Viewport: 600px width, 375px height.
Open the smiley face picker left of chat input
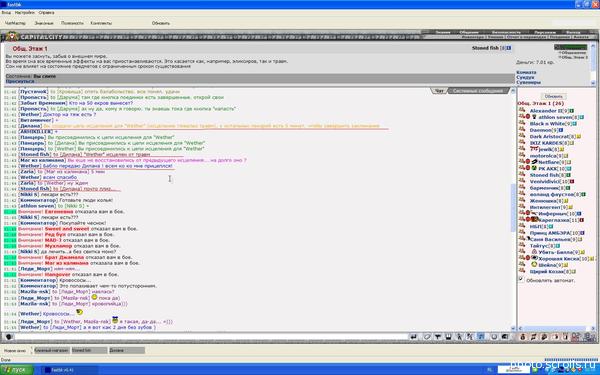point(9,337)
